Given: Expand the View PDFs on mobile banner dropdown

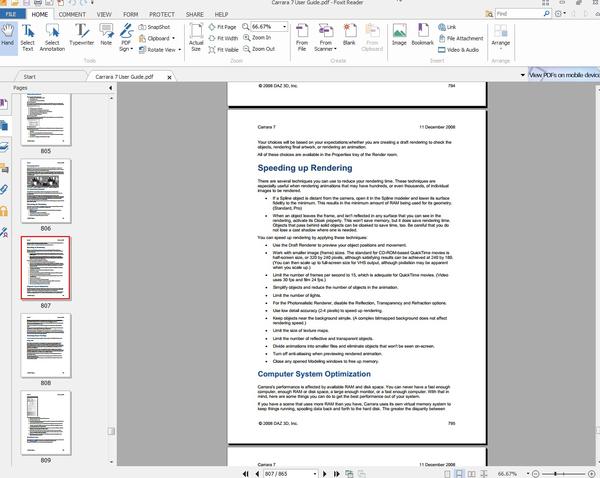Looking at the screenshot, I should 523,75.
